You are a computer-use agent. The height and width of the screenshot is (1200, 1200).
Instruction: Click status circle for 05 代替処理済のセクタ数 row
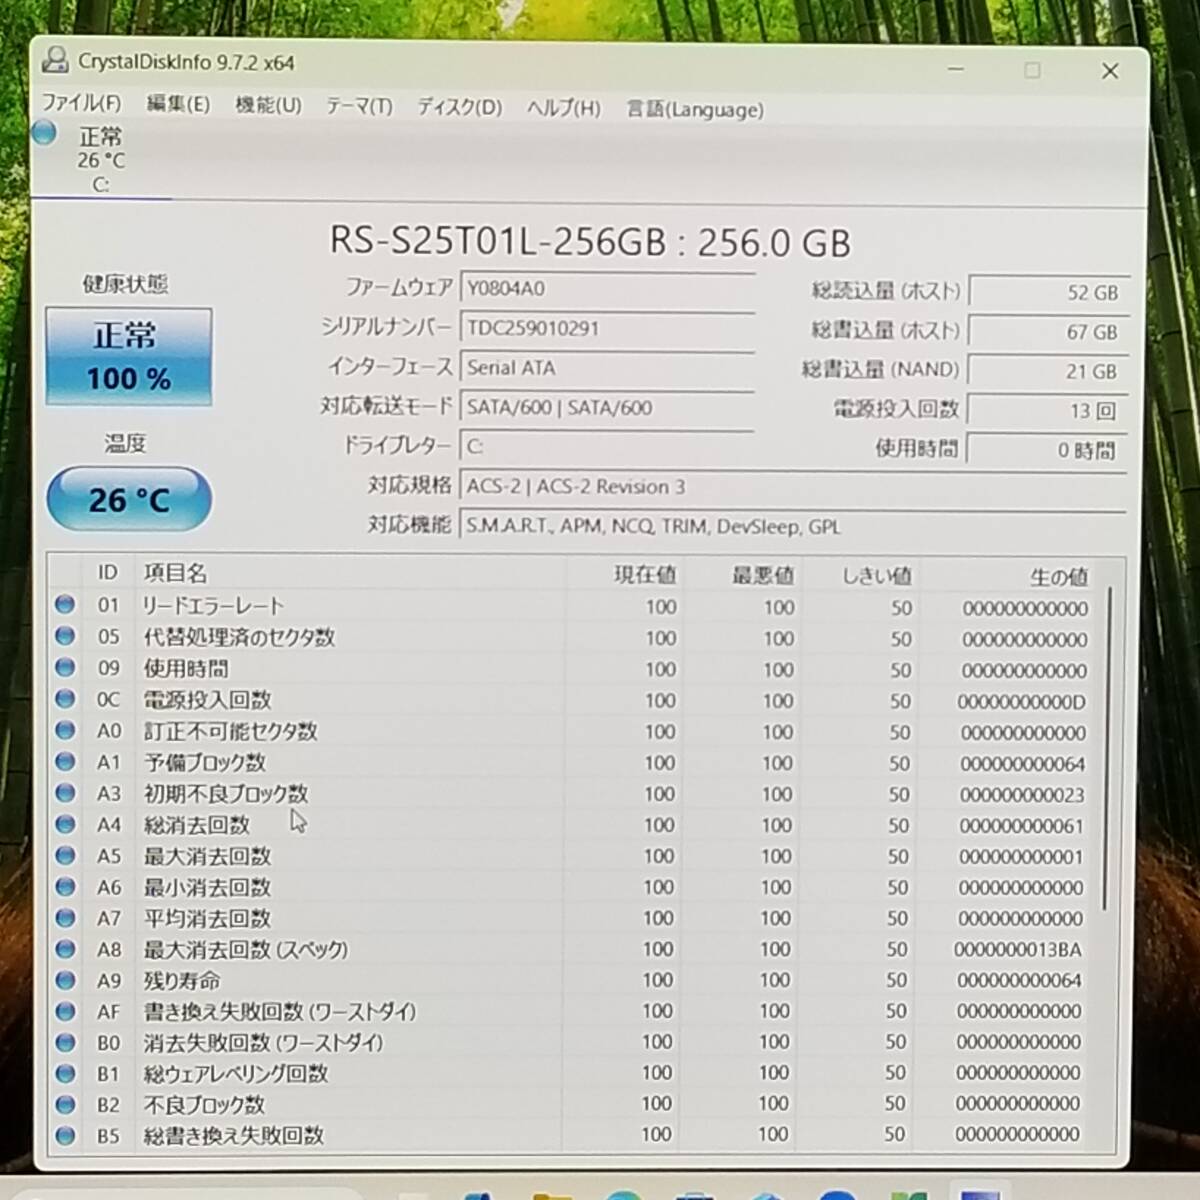[x=65, y=636]
